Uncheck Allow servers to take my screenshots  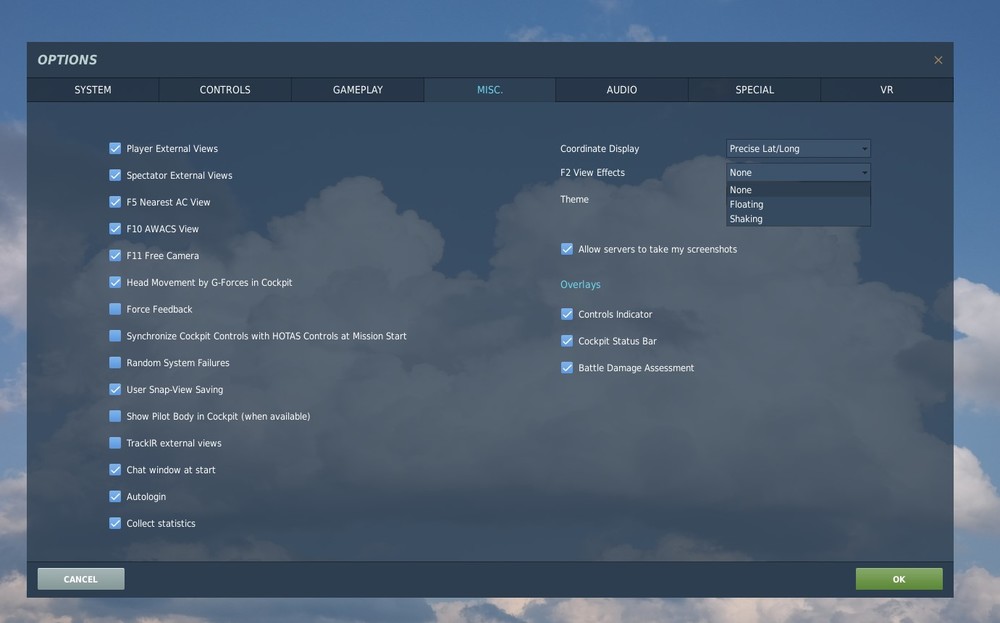click(566, 249)
